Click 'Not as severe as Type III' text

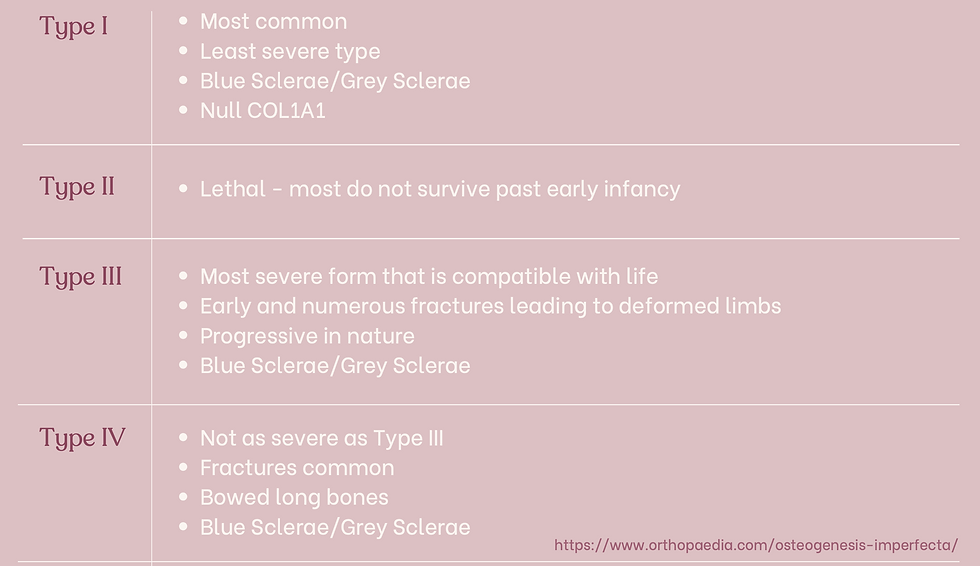pyautogui.click(x=322, y=438)
